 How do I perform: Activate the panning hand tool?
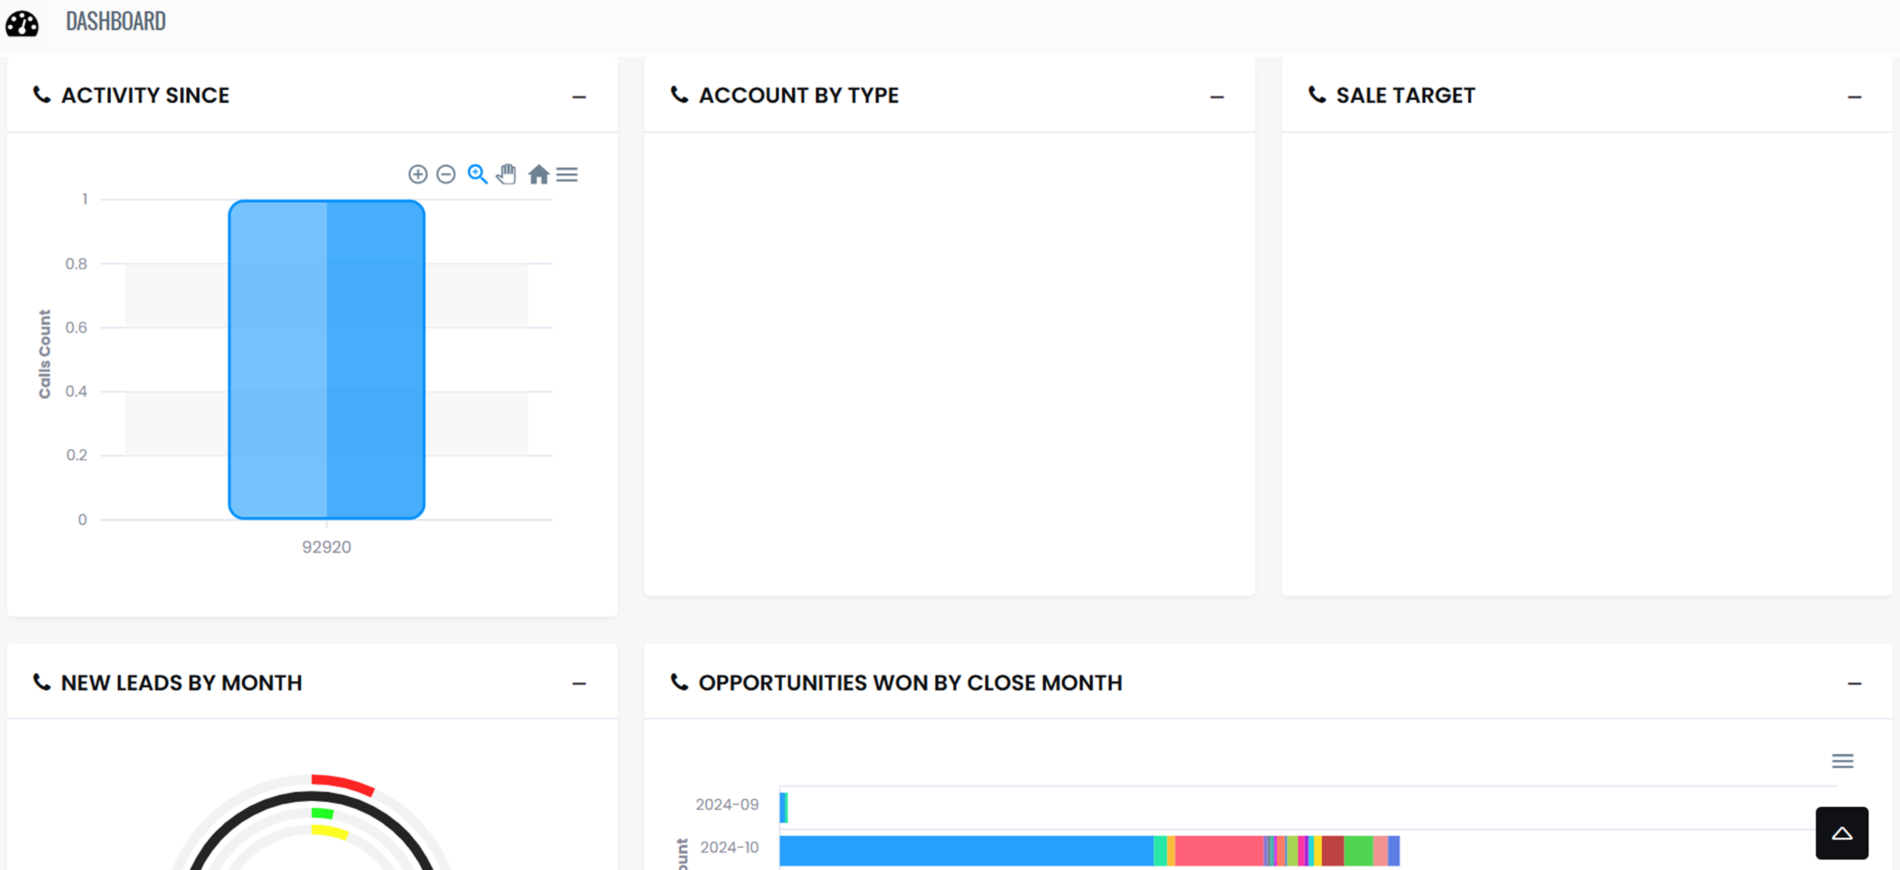pyautogui.click(x=507, y=174)
